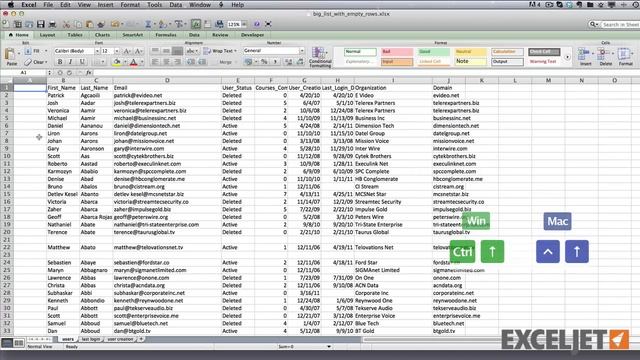Click cell with patrick@evideo.net
This screenshot has width=640, height=360.
point(167,96)
